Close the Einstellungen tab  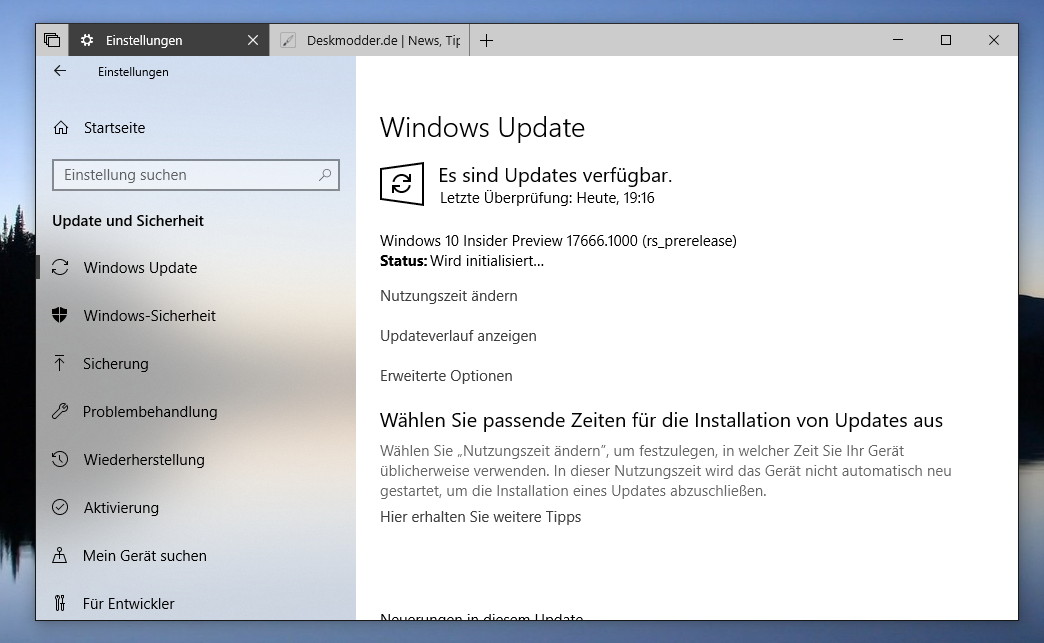[253, 41]
